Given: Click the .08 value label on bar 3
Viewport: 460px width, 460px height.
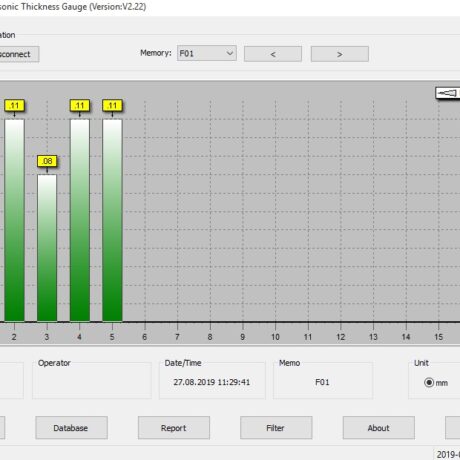Looking at the screenshot, I should click(x=47, y=161).
